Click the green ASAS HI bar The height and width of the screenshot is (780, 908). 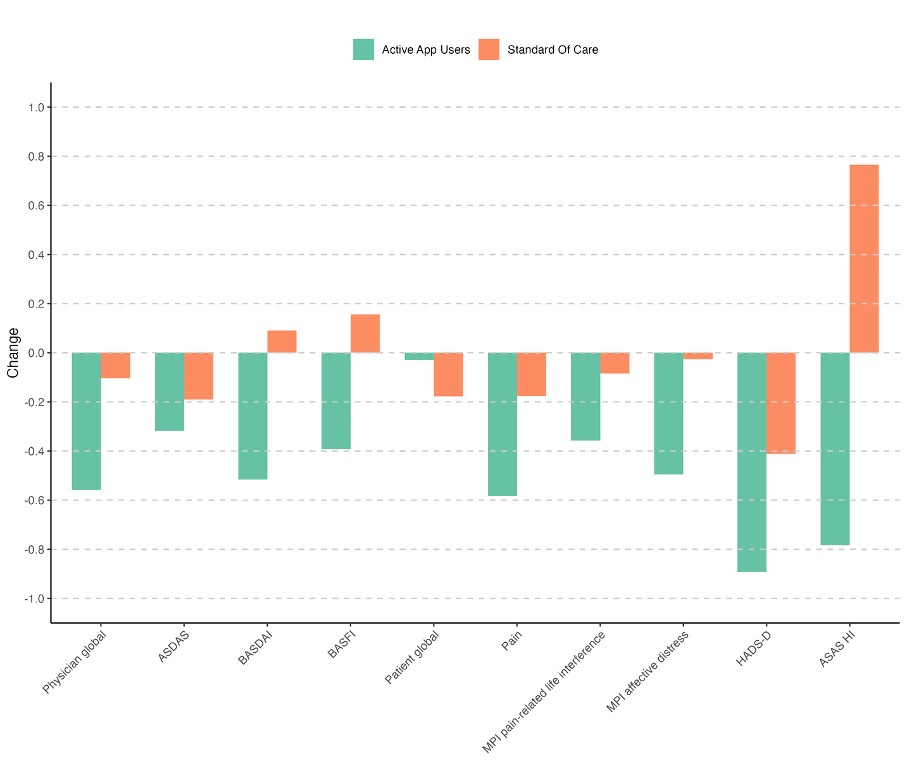coord(835,449)
